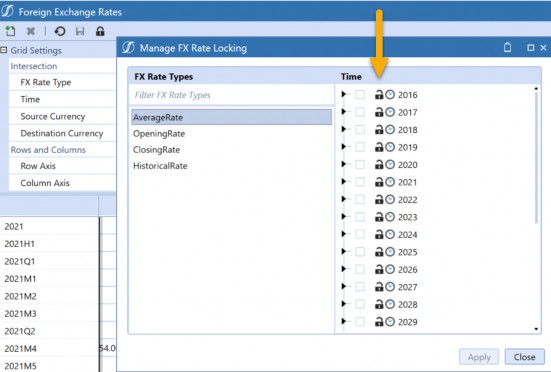Check the 2018 time checkbox

[x=360, y=130]
